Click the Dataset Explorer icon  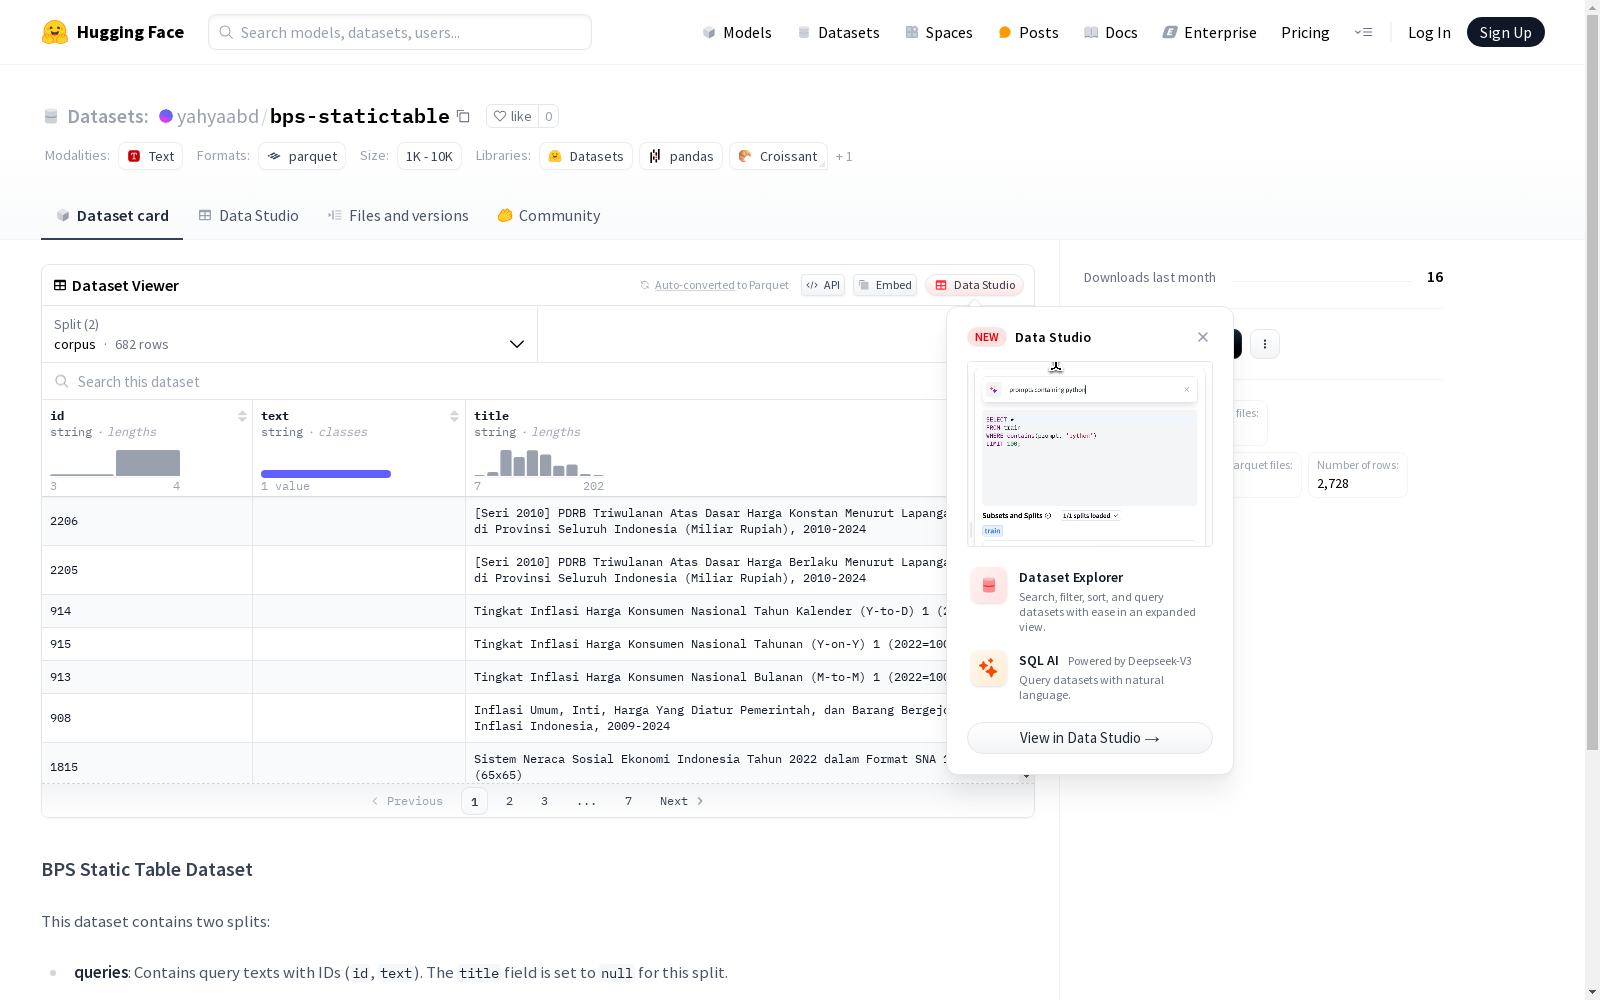(x=989, y=586)
